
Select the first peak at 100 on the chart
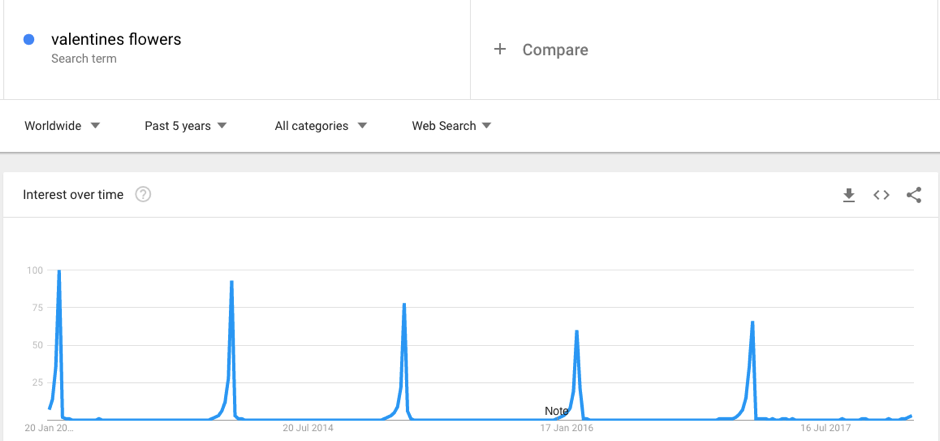[59, 271]
